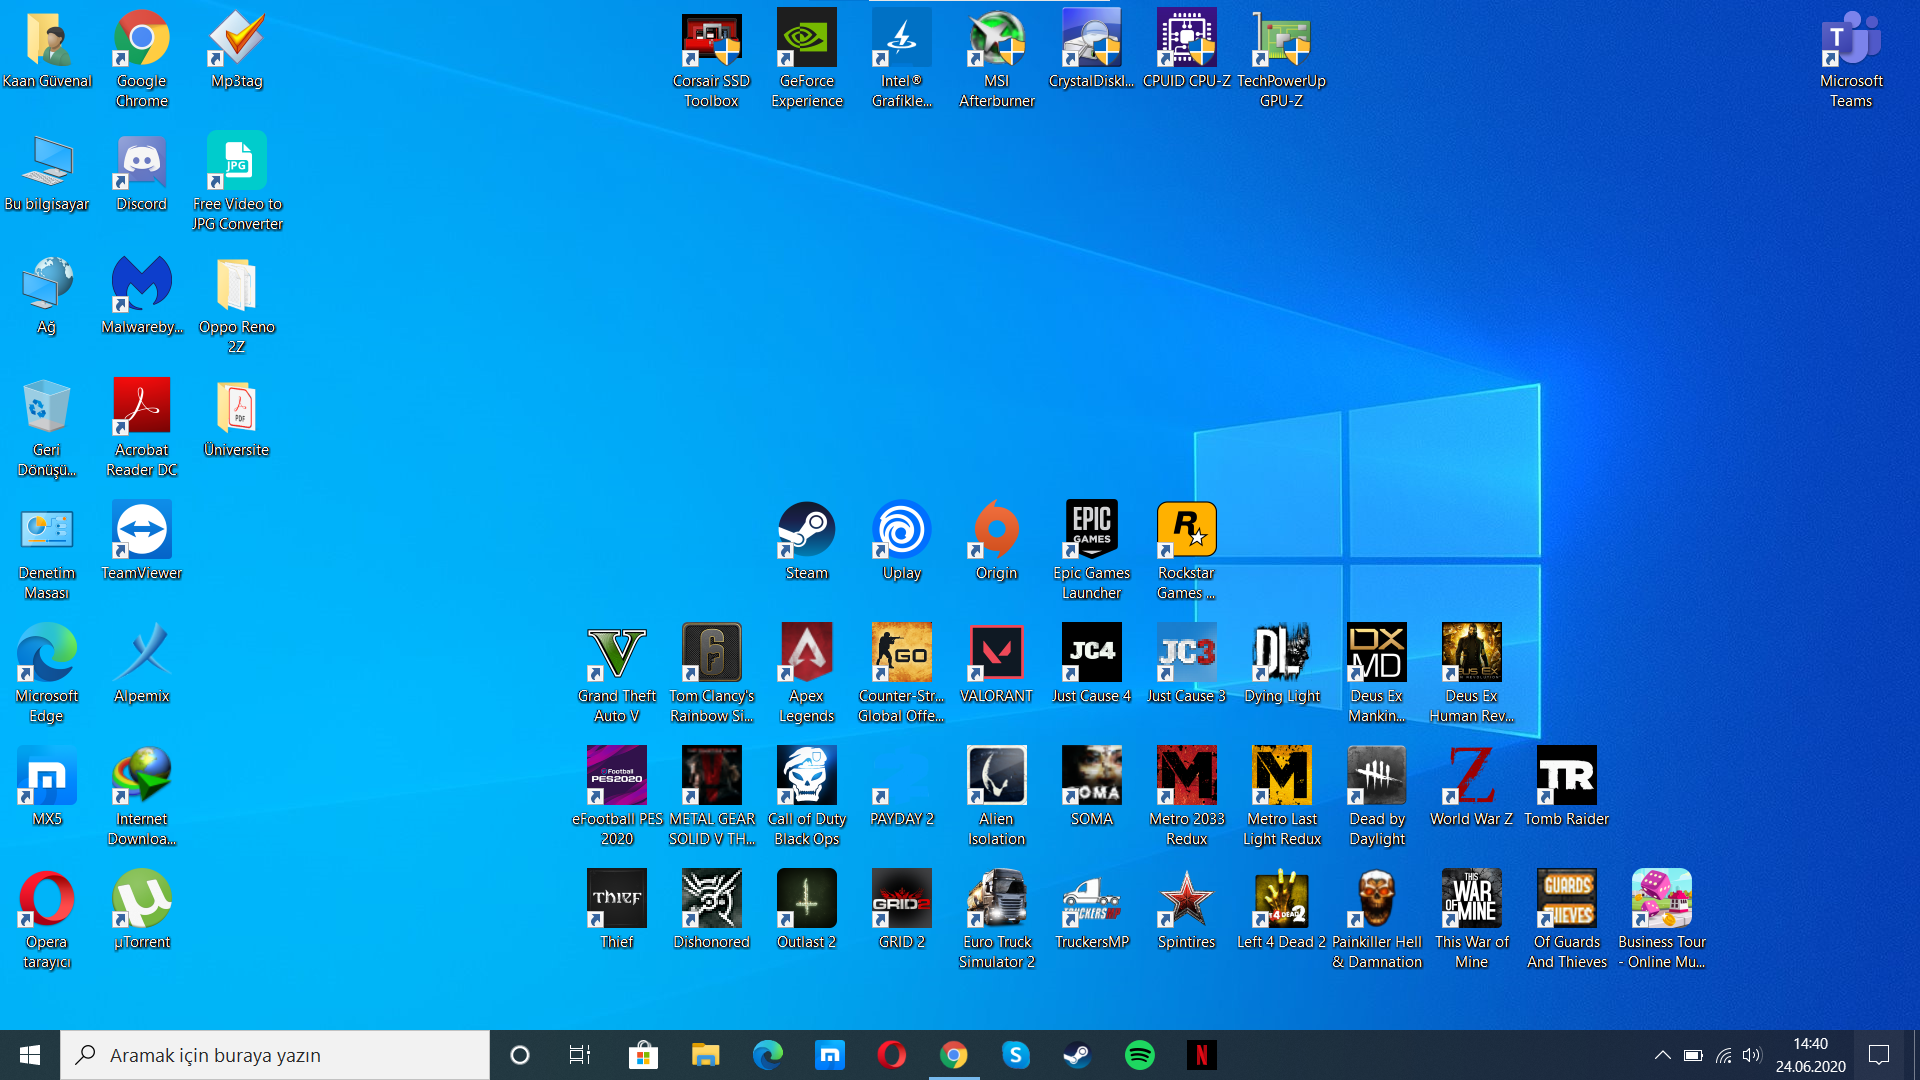Click TechPowerUp GPU-Z icon

1282,59
